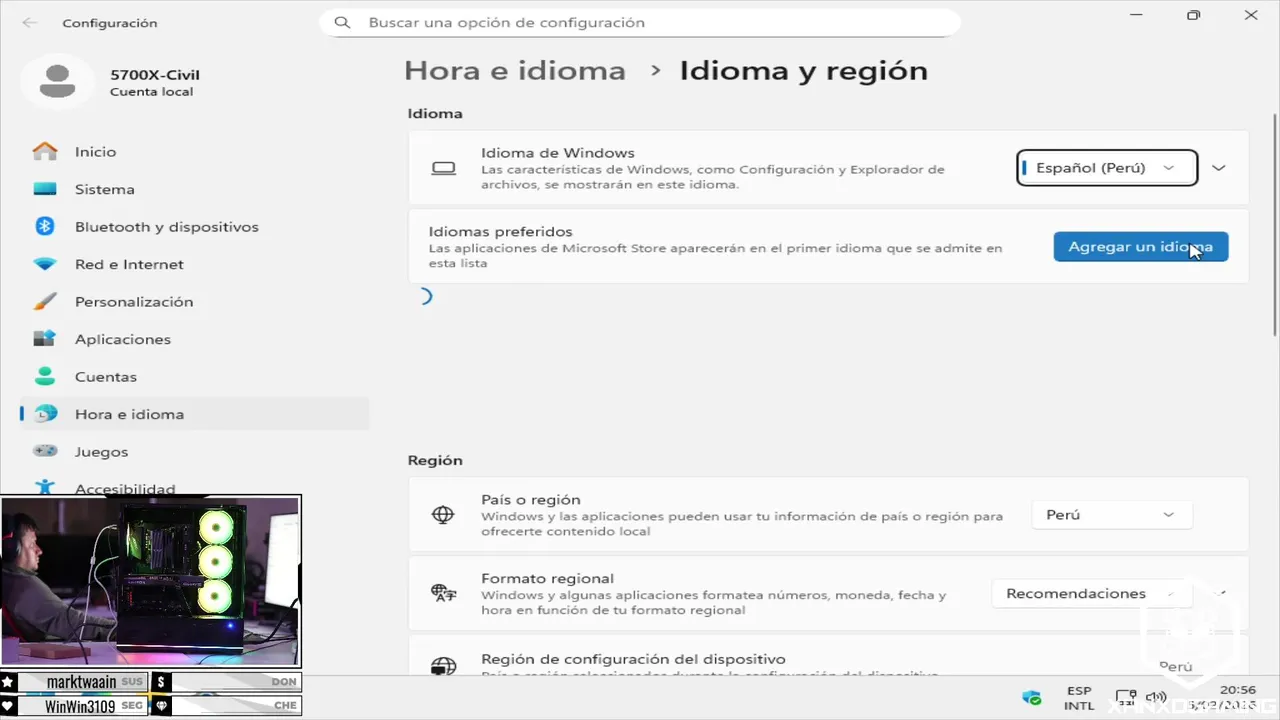Click the user account avatar icon
The image size is (1280, 720).
(x=59, y=81)
